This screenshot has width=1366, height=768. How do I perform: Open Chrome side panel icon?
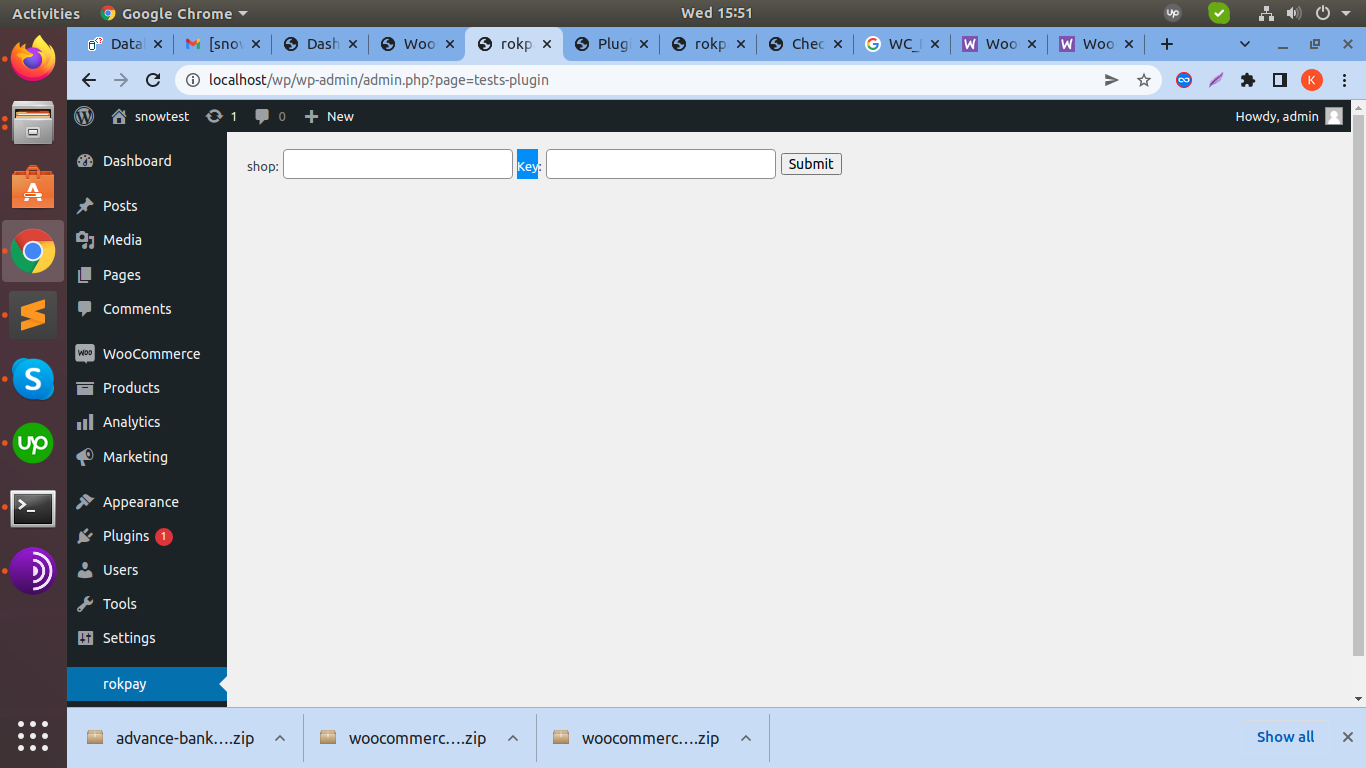click(x=1279, y=80)
